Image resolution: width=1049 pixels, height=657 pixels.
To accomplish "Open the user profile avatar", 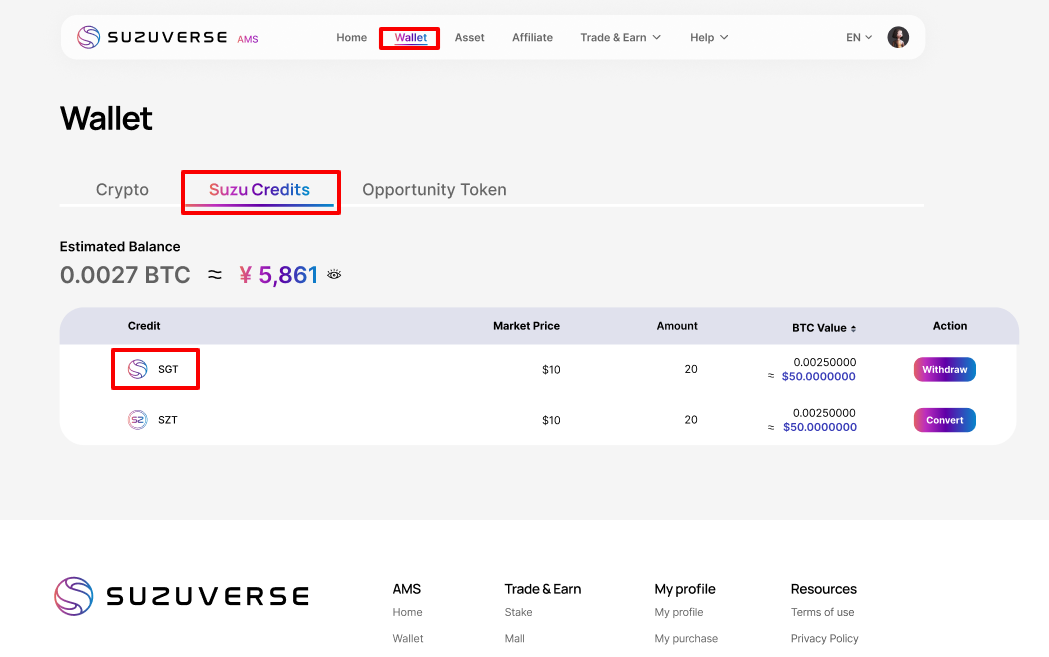I will click(x=898, y=37).
